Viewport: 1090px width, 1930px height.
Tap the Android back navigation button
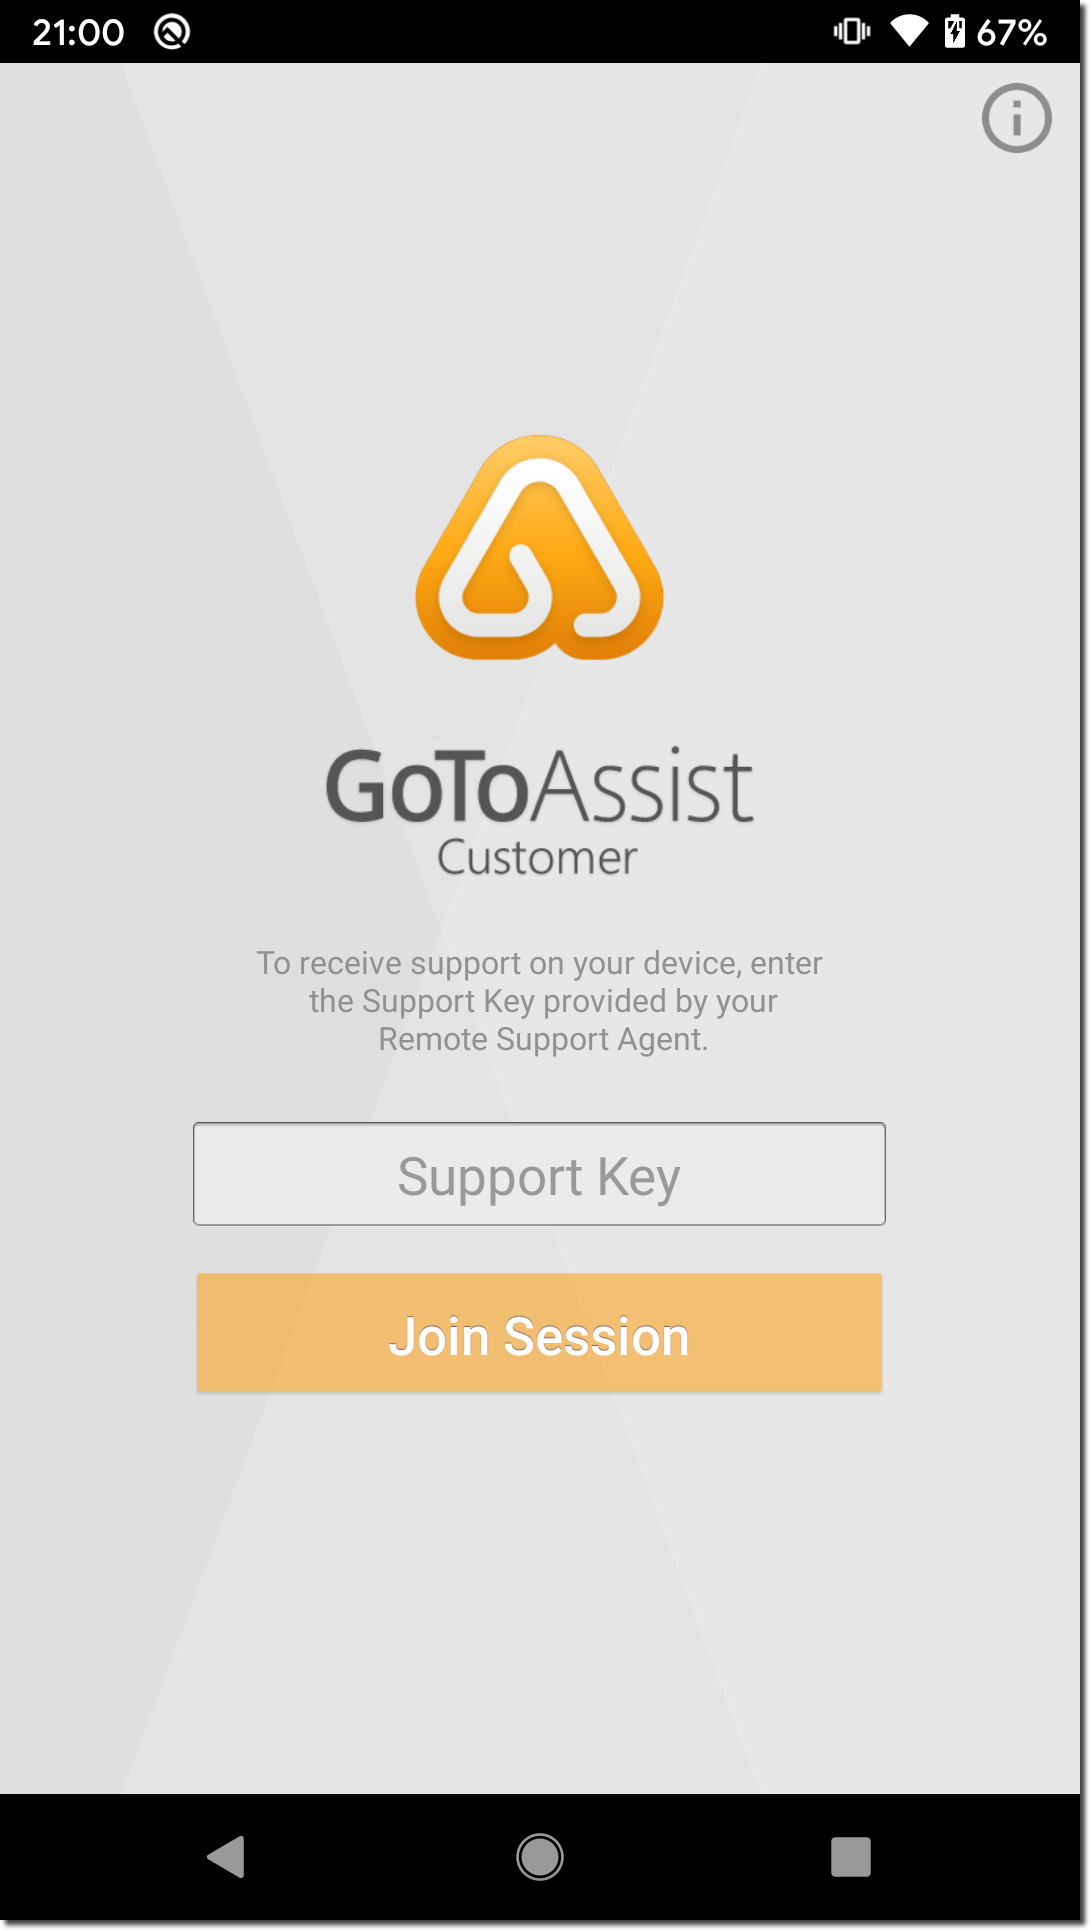tap(226, 1857)
